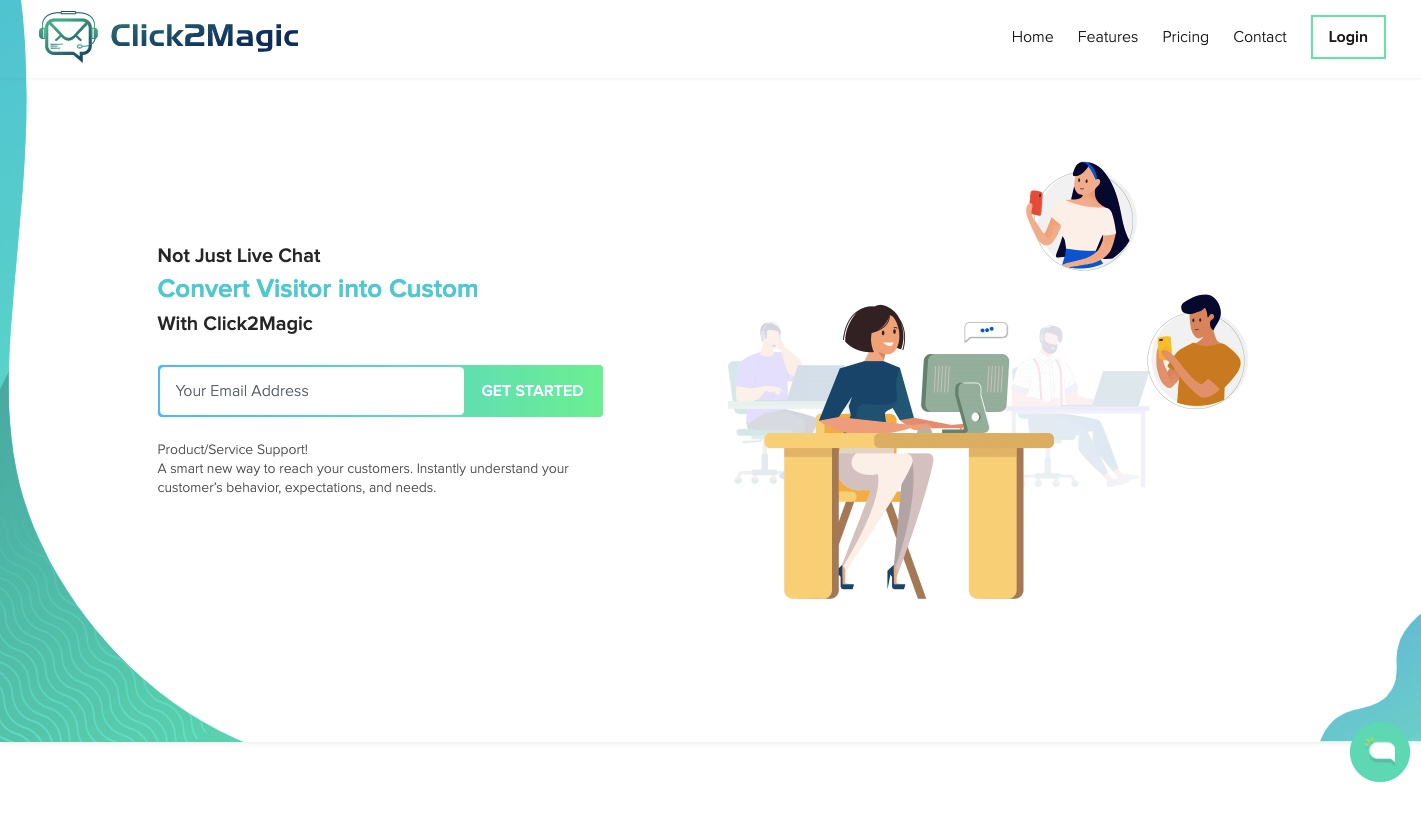Click the Product/Service Support description text
The height and width of the screenshot is (817, 1421).
pos(363,468)
